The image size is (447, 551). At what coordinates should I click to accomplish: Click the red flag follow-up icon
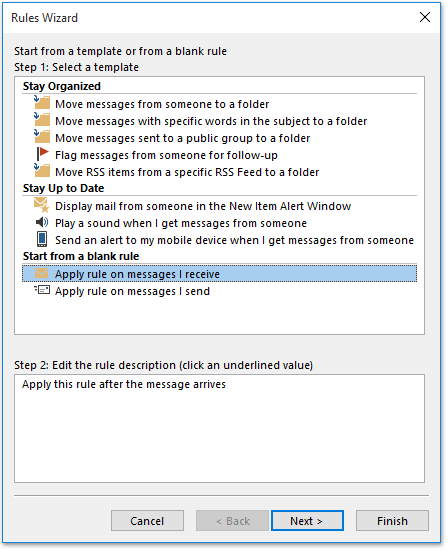(43, 154)
